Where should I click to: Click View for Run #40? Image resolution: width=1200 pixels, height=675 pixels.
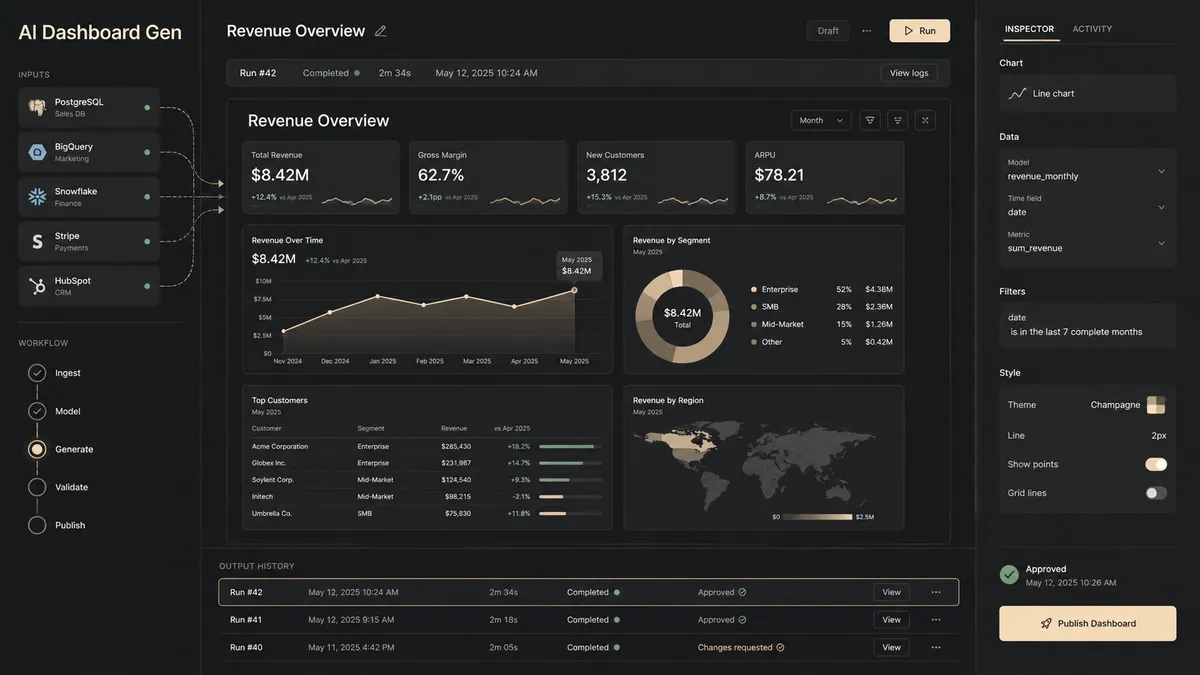point(891,647)
